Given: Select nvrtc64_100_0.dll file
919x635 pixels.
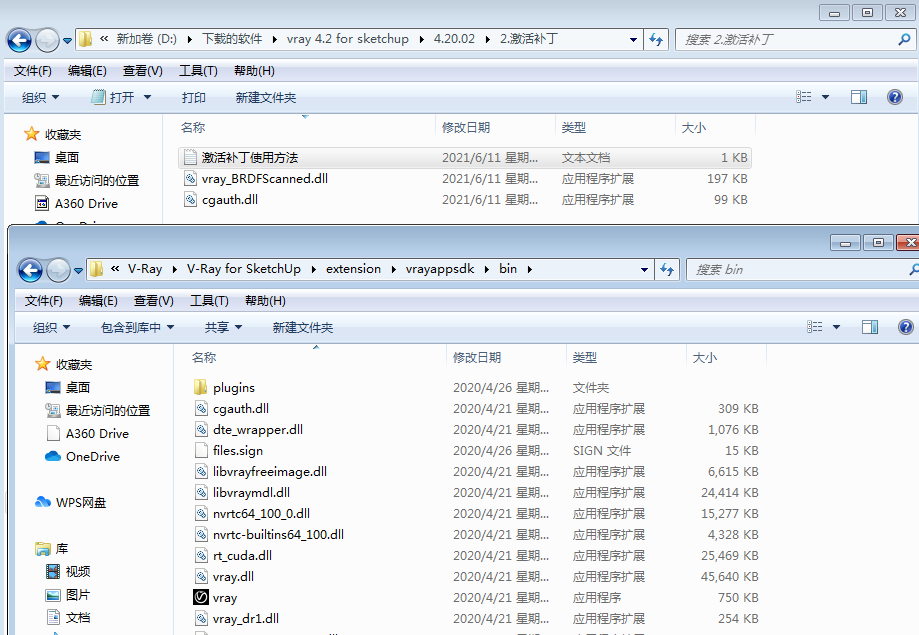Looking at the screenshot, I should 475,514.
